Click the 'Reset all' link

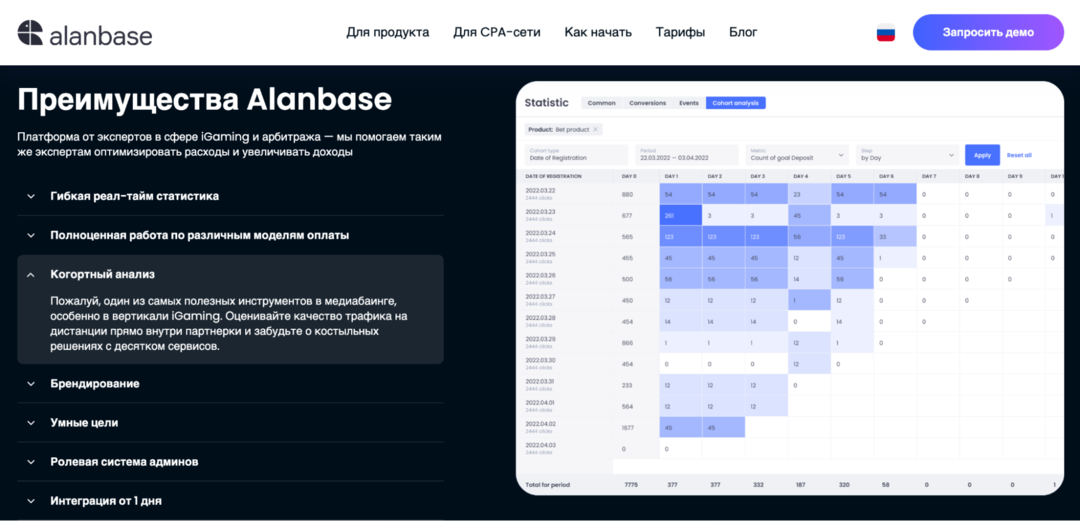[x=1019, y=155]
